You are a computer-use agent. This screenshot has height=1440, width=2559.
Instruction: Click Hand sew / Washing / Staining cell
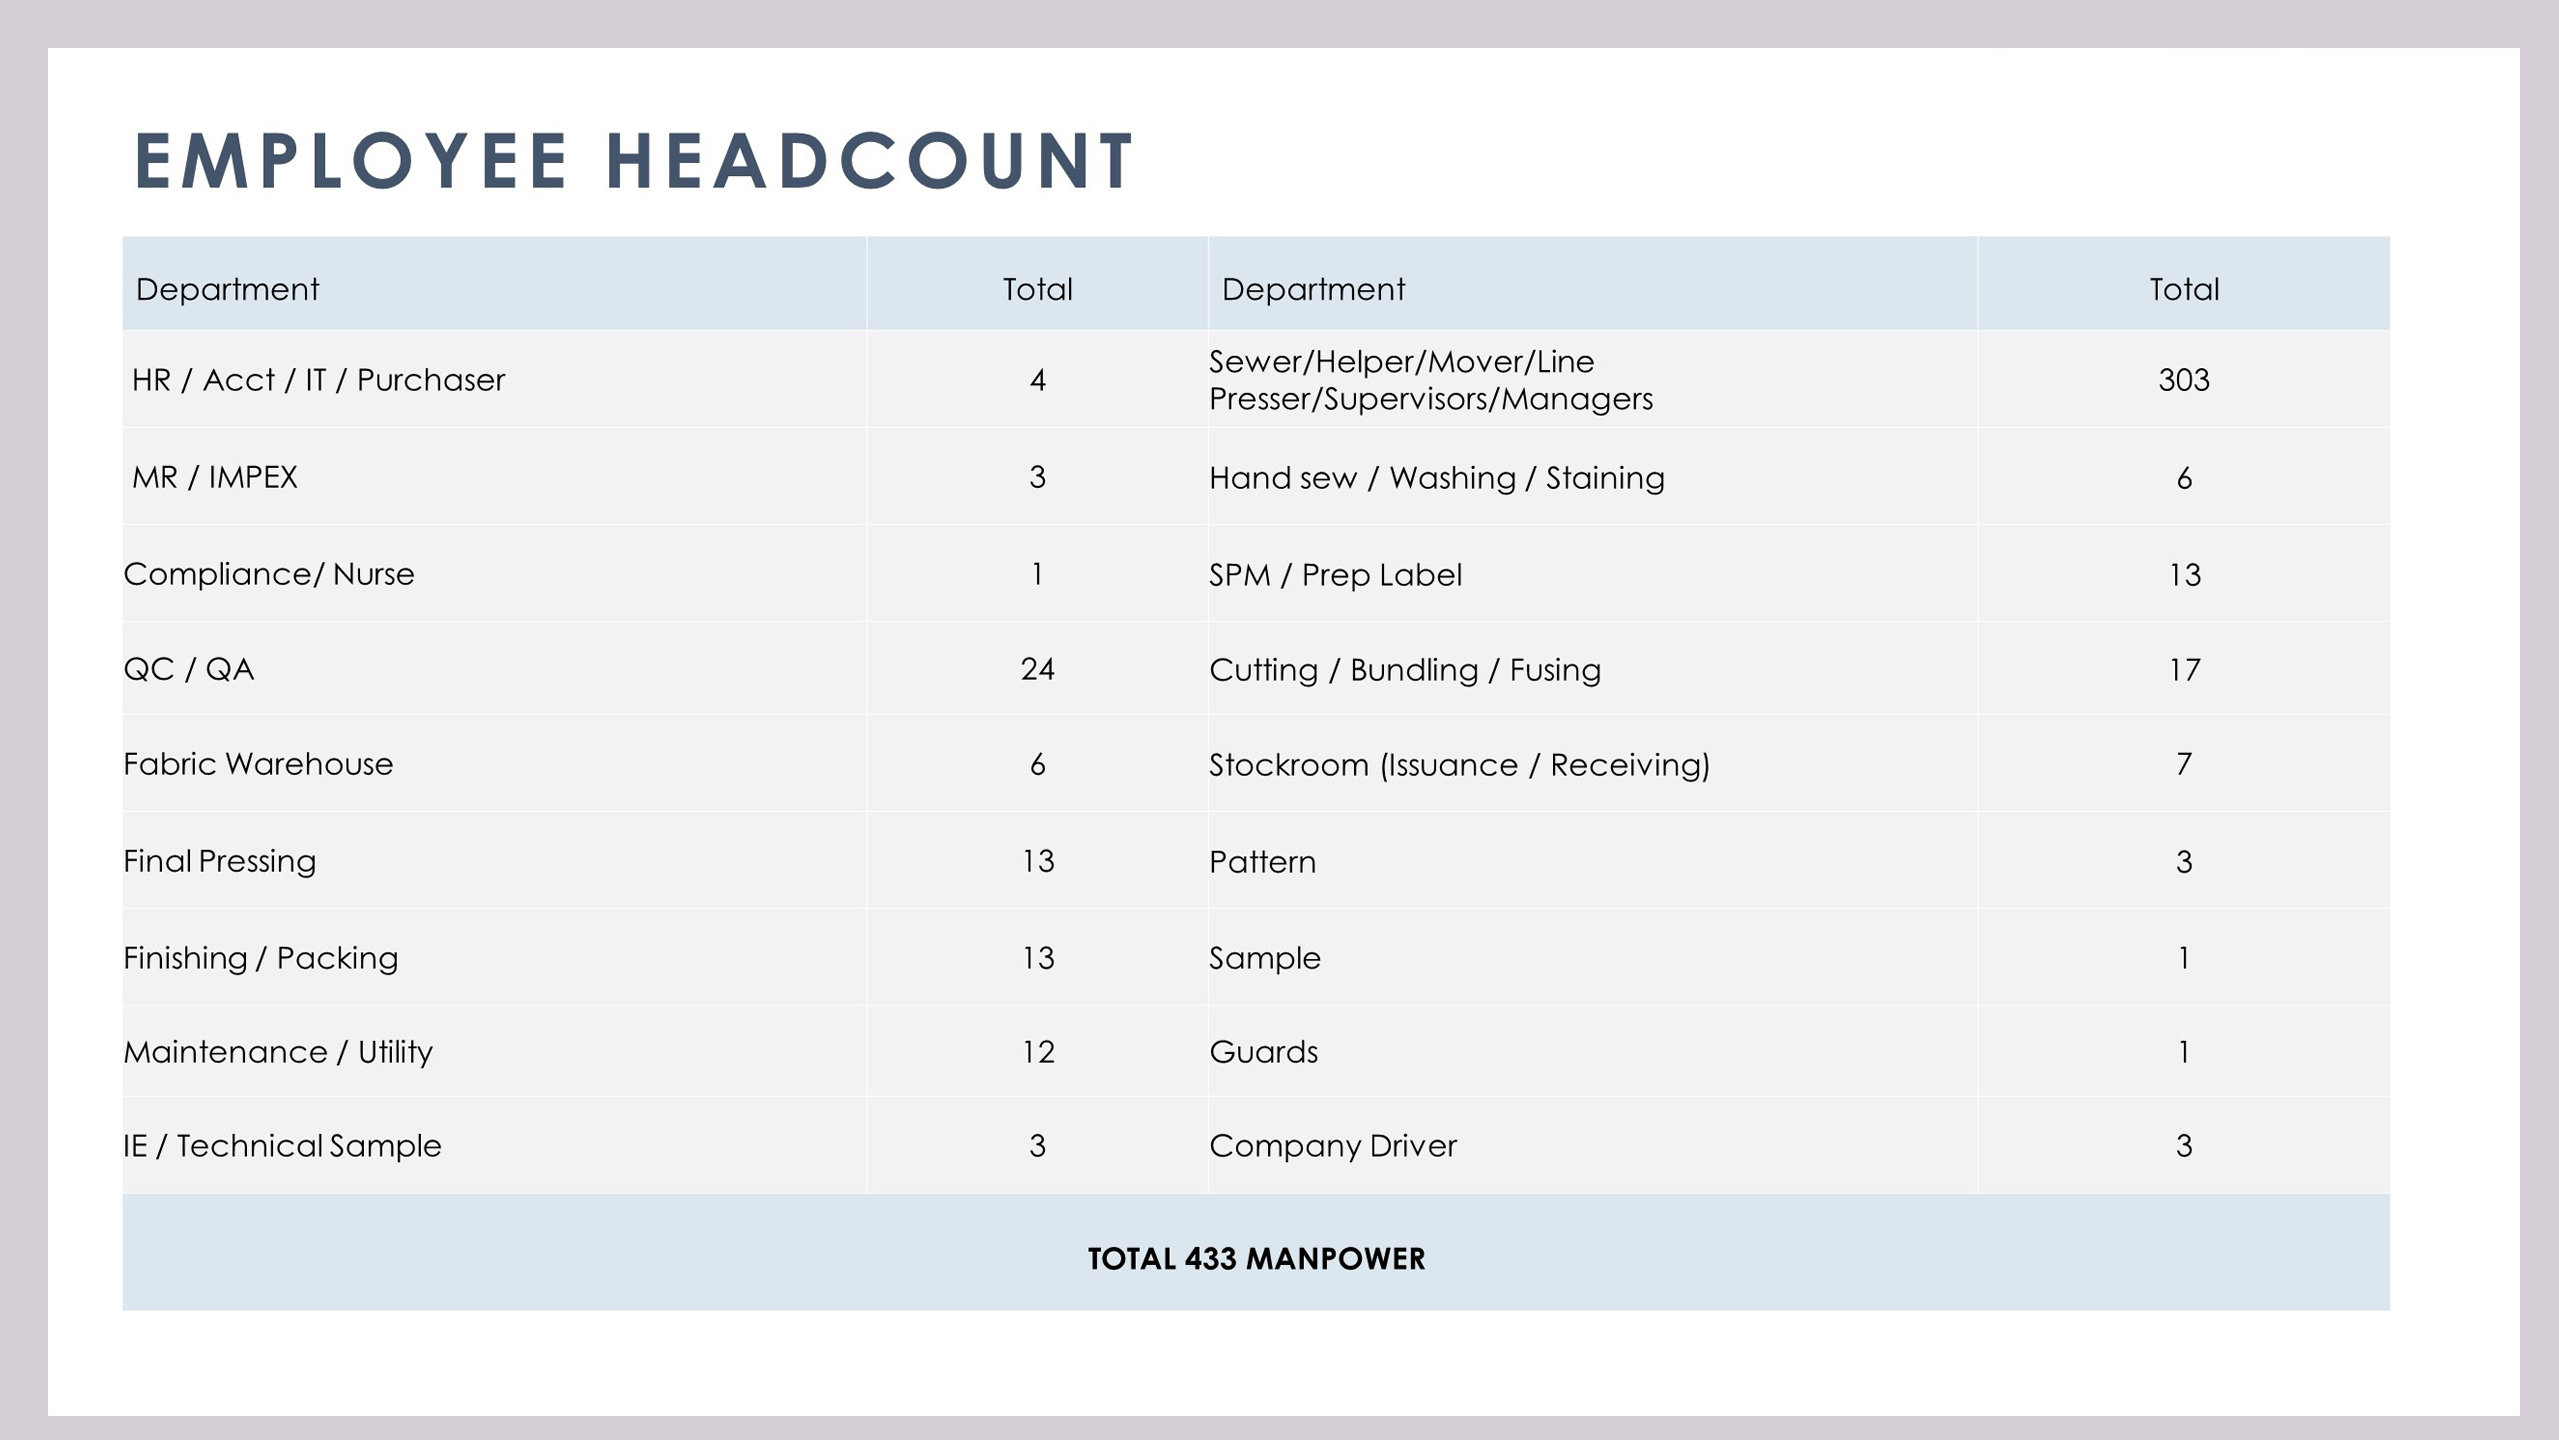click(1436, 478)
